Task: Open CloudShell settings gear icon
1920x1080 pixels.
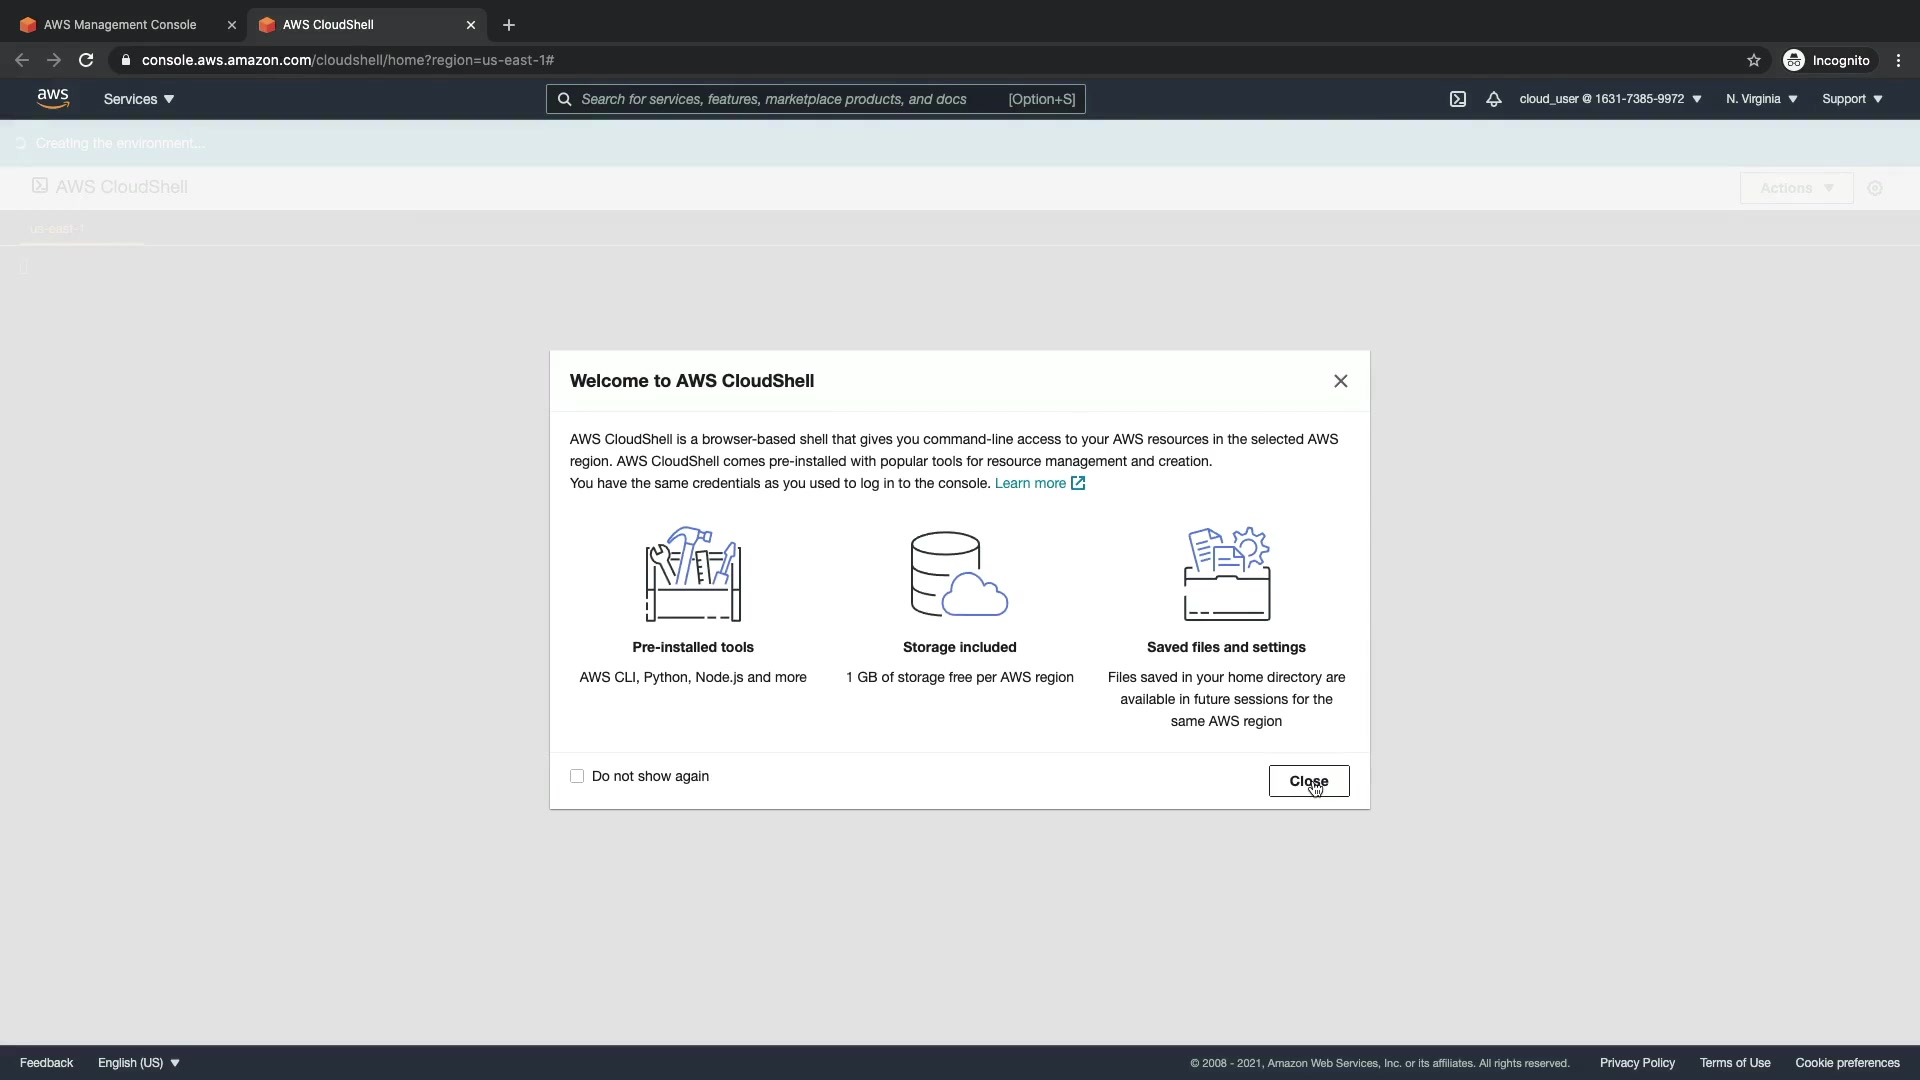Action: [x=1875, y=188]
